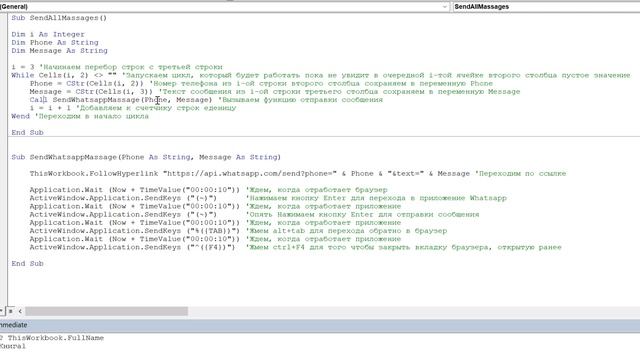Click the 'Dim Phone As String' line
This screenshot has height=360, width=640.
[55, 42]
